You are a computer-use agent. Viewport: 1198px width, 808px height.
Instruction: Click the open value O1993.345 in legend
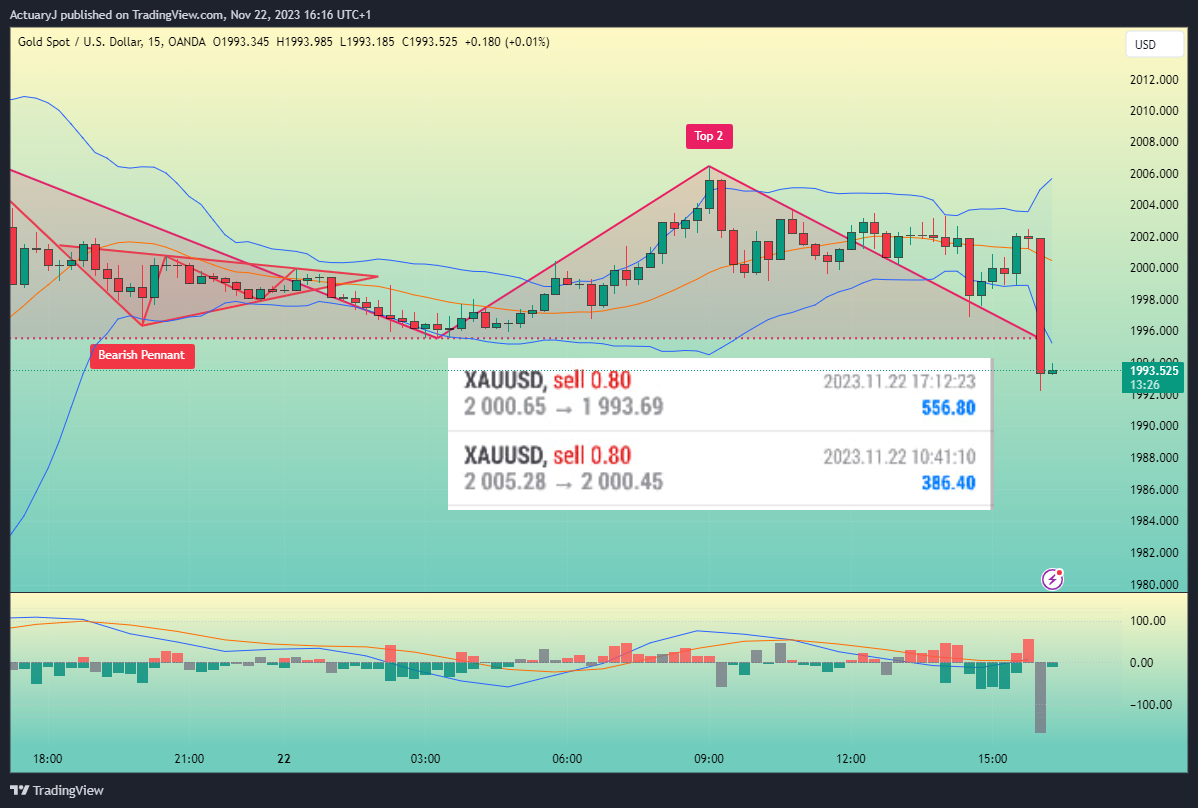click(x=241, y=42)
